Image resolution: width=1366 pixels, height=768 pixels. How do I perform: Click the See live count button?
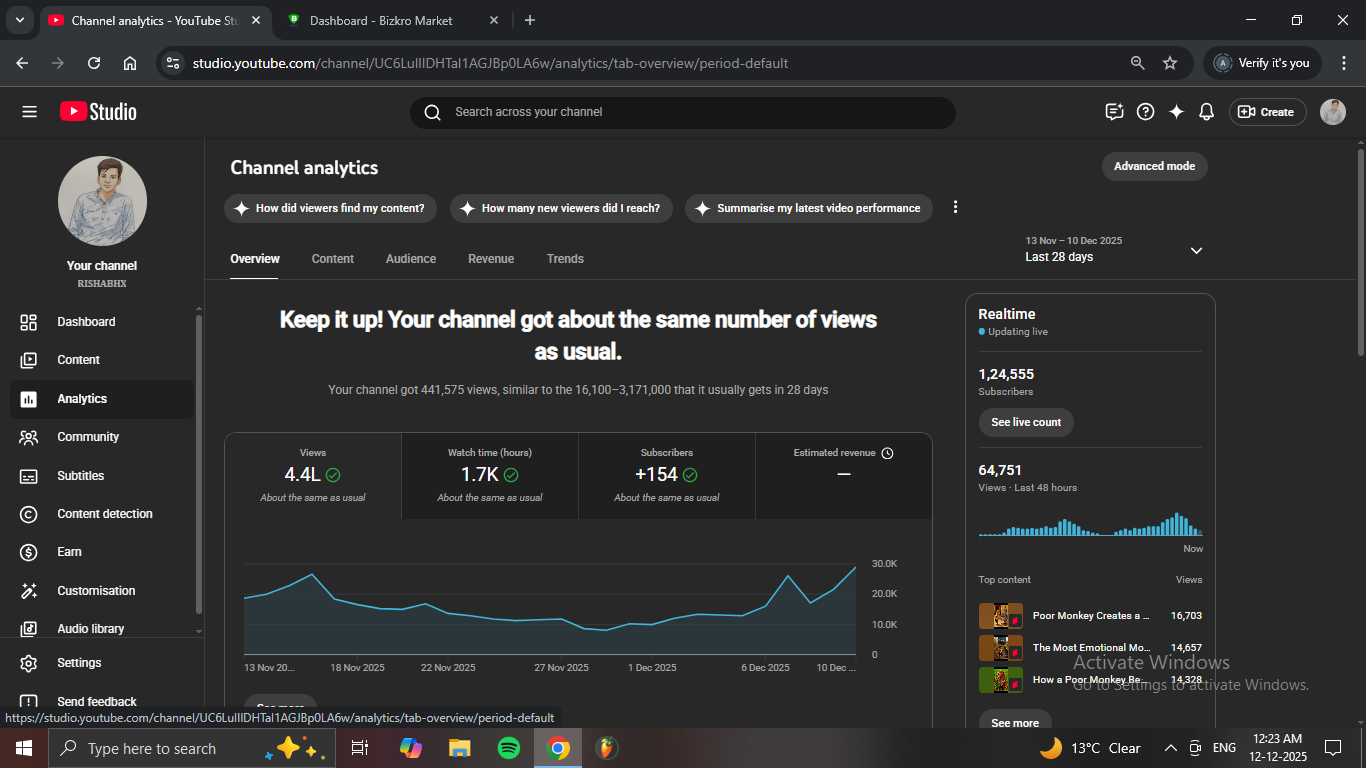tap(1025, 422)
